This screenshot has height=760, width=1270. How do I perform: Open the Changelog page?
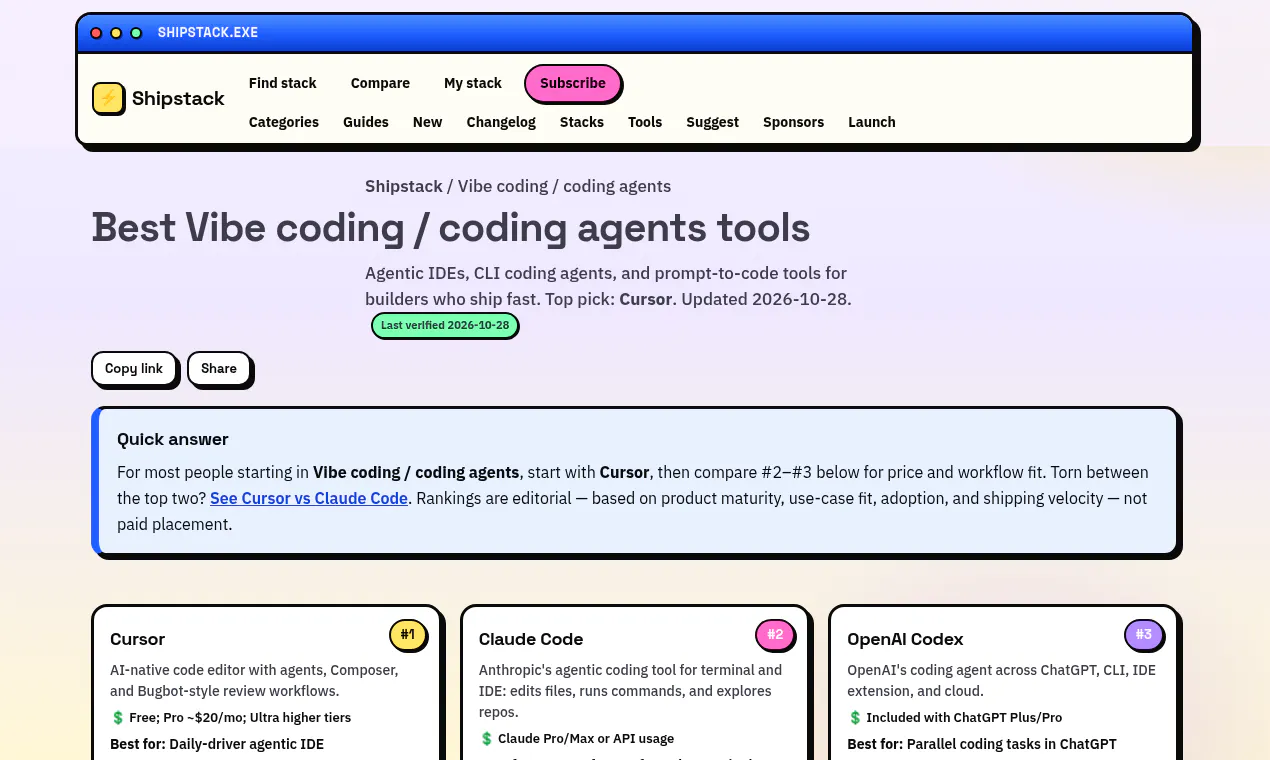(501, 122)
